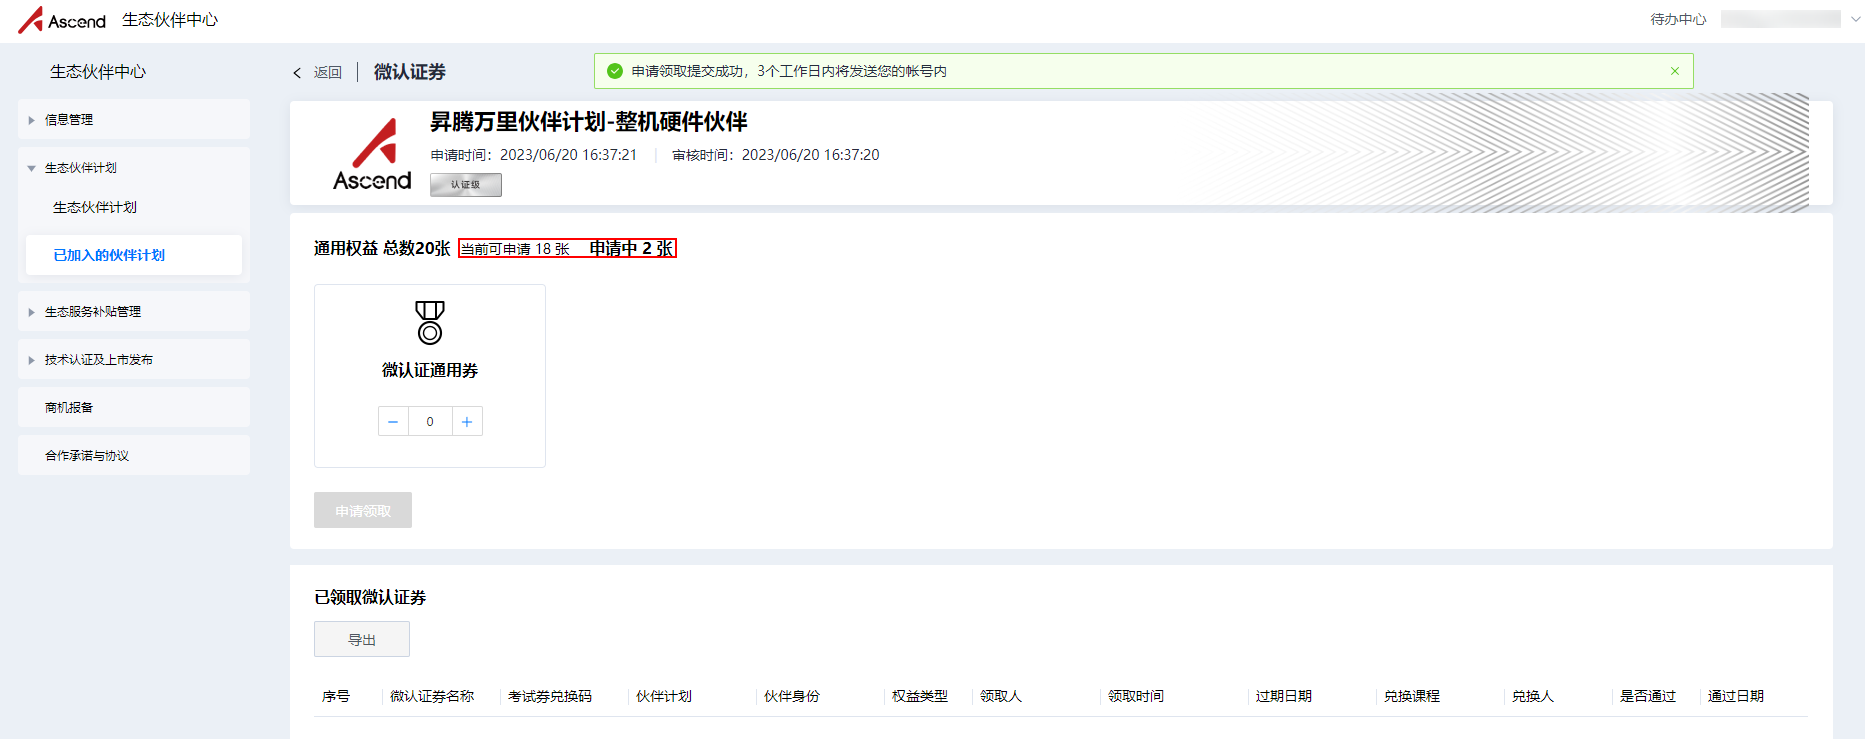Click the 领取时间 column header
This screenshot has height=739, width=1865.
[1136, 696]
